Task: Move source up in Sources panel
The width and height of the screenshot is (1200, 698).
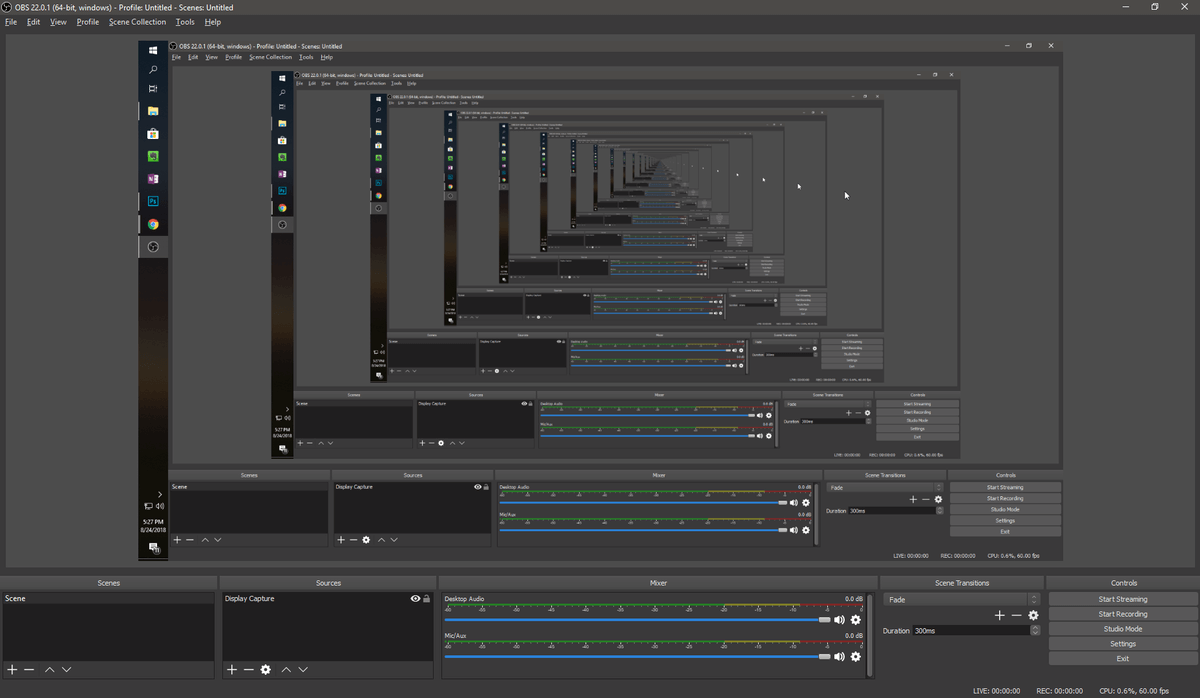Action: [x=286, y=669]
